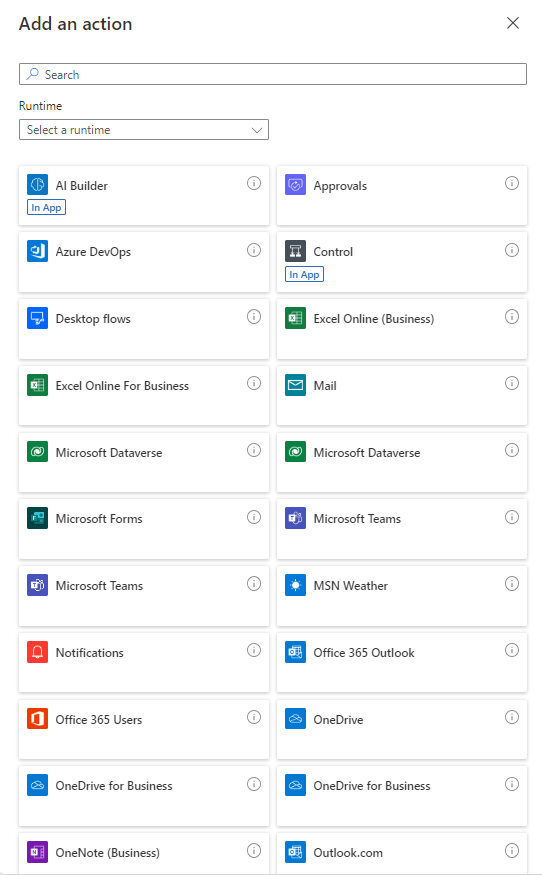Show info for AI Builder
Viewport: 542px width, 875px height.
tap(254, 183)
